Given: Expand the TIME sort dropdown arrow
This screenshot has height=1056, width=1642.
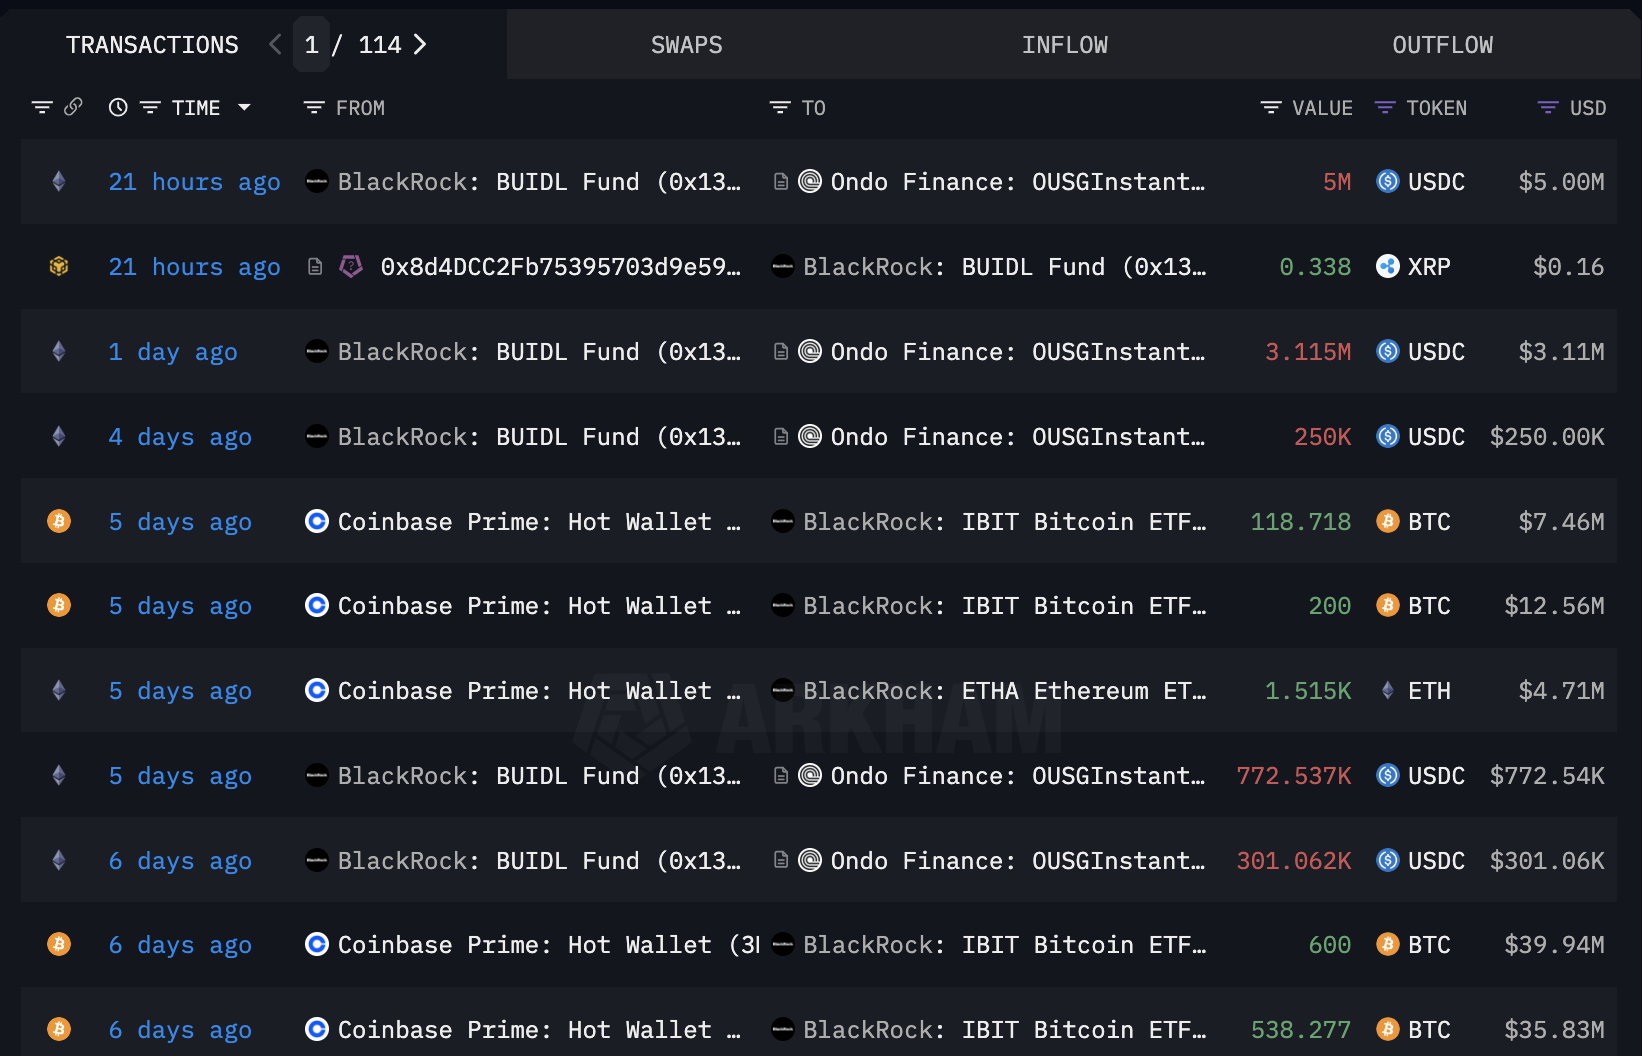Looking at the screenshot, I should (244, 107).
